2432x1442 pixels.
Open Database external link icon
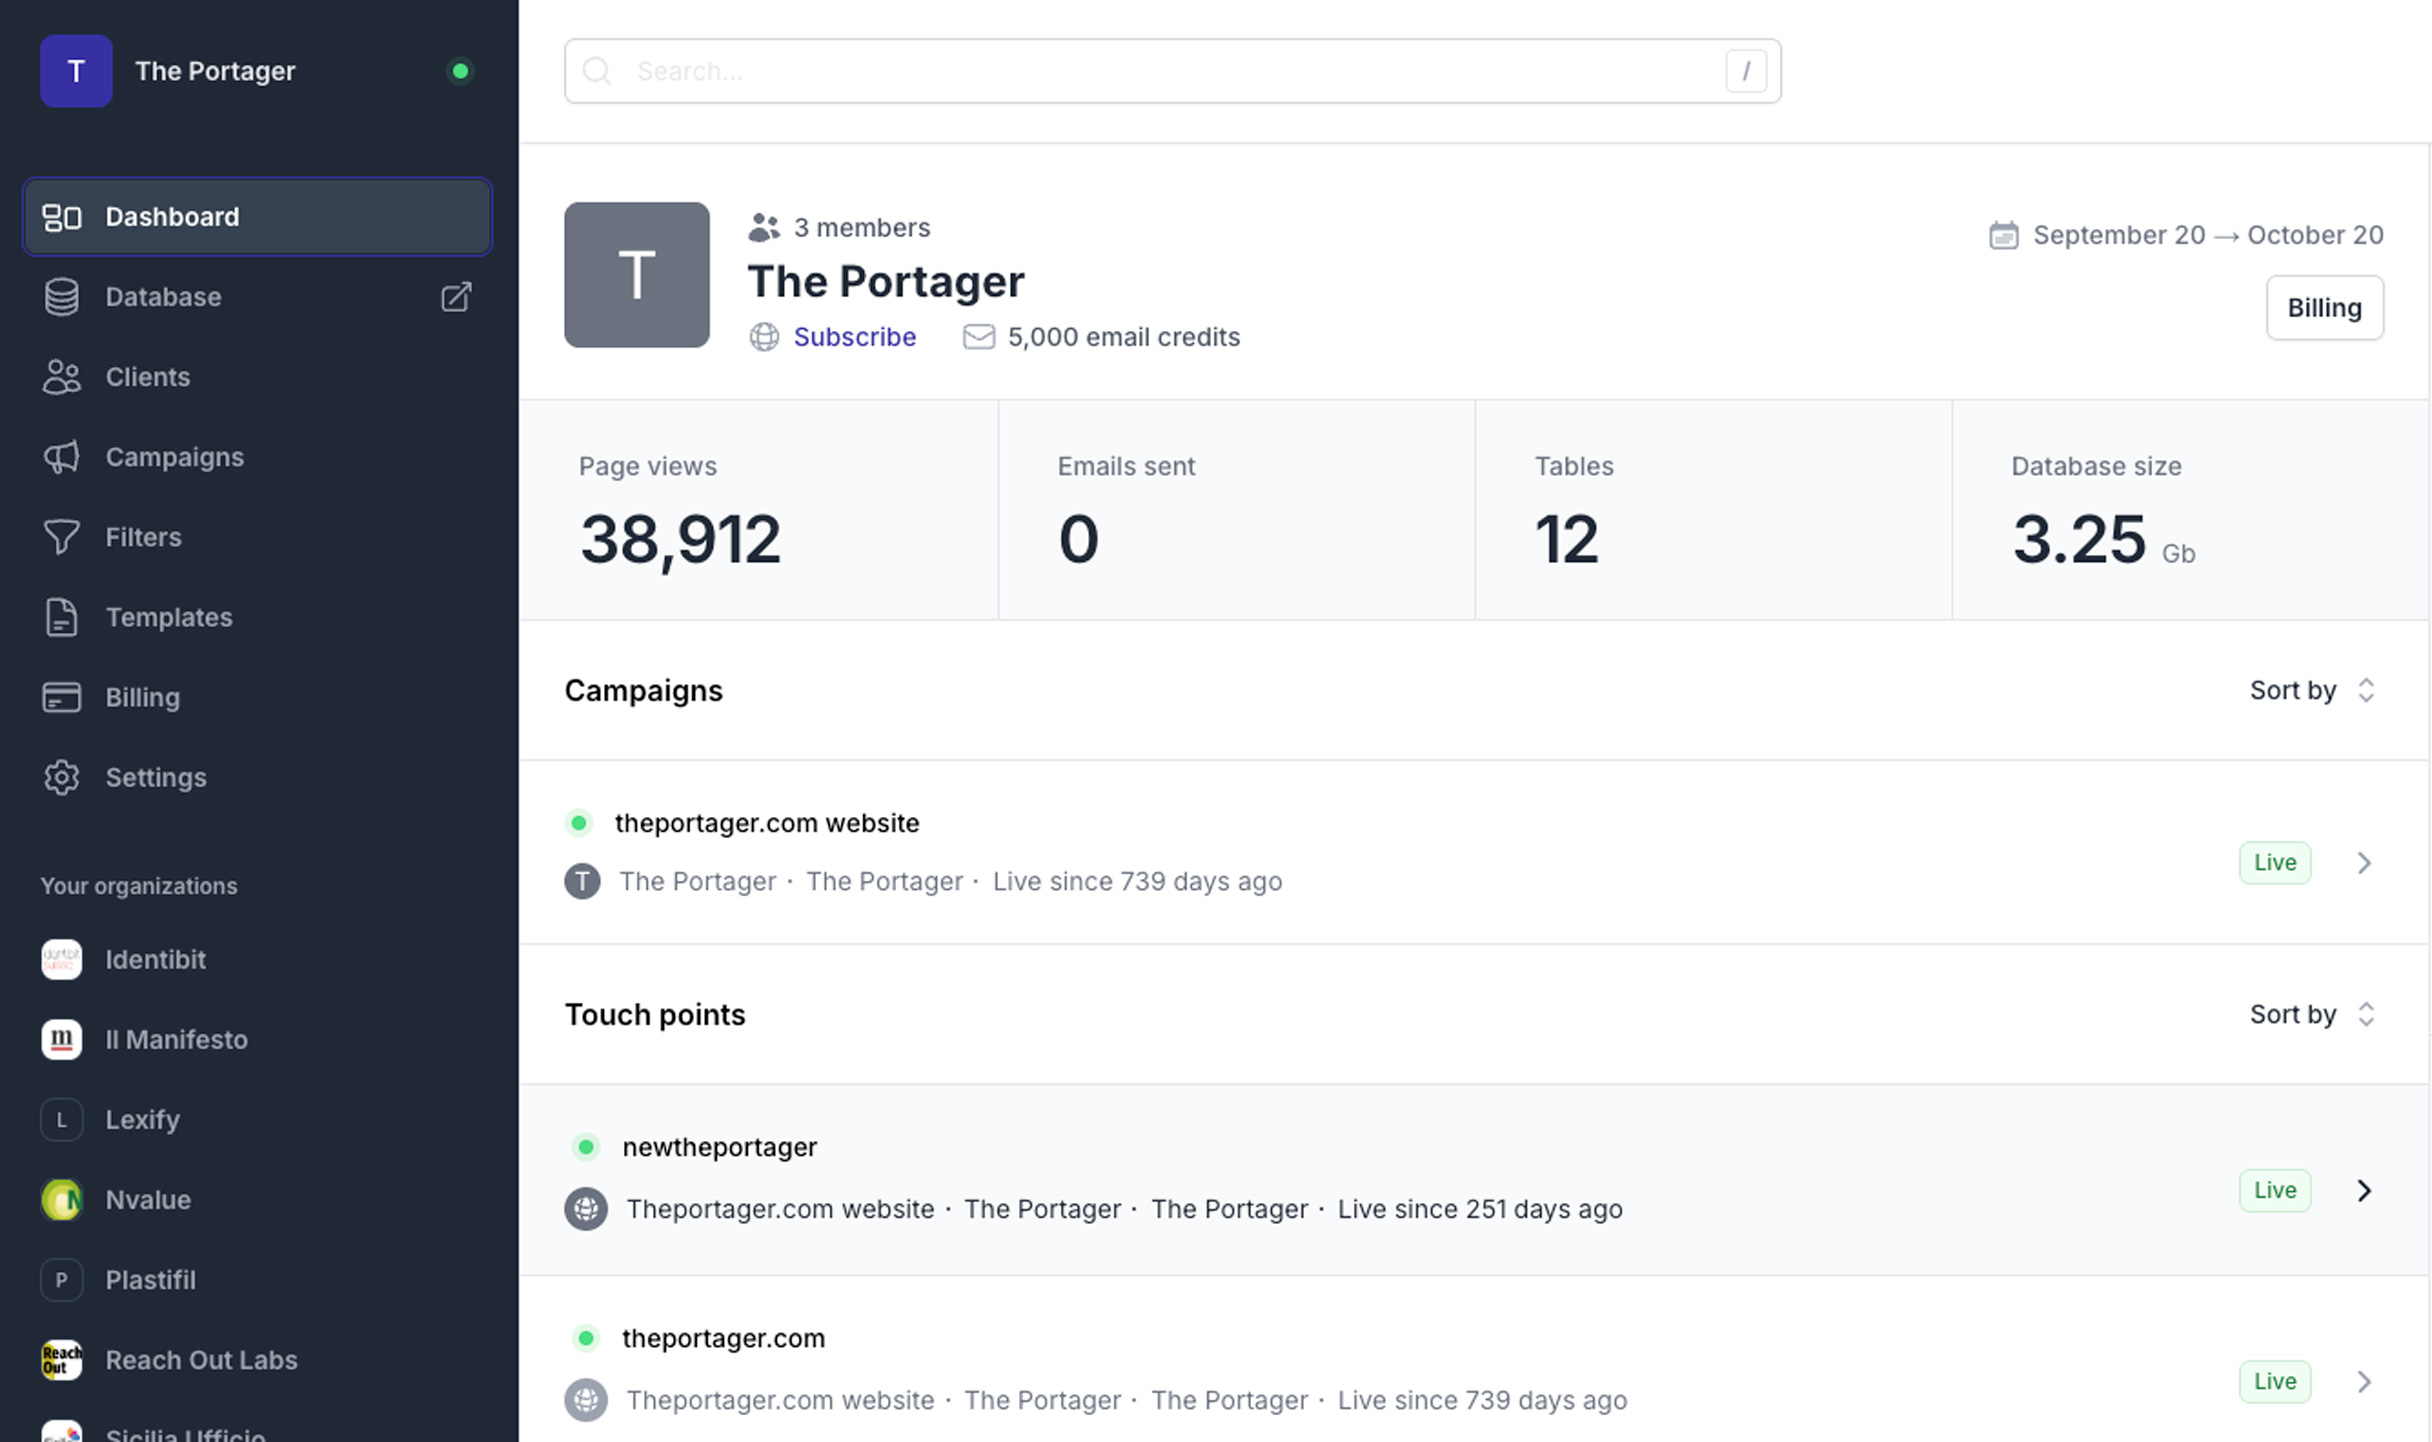[456, 297]
